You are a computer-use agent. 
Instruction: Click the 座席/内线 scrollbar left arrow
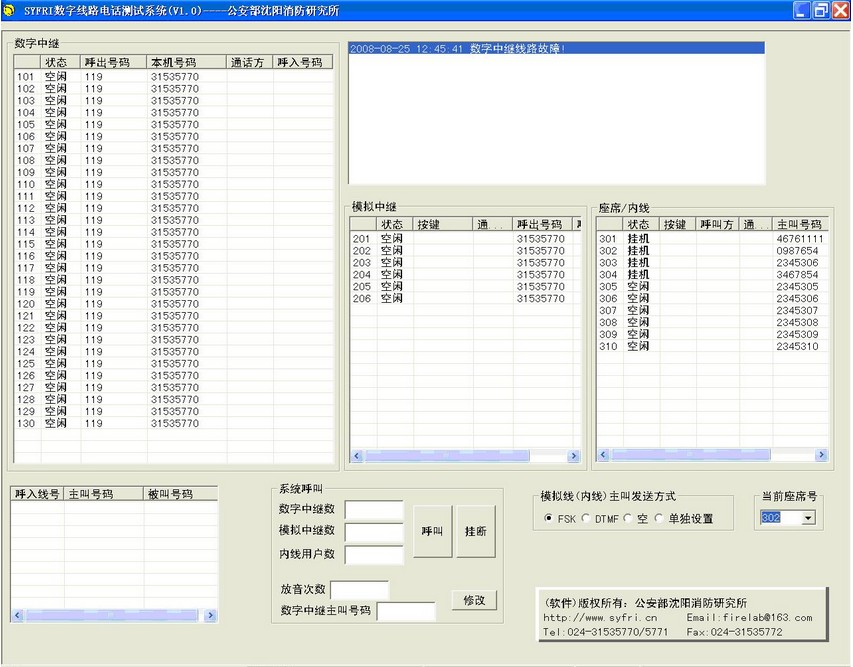point(603,455)
